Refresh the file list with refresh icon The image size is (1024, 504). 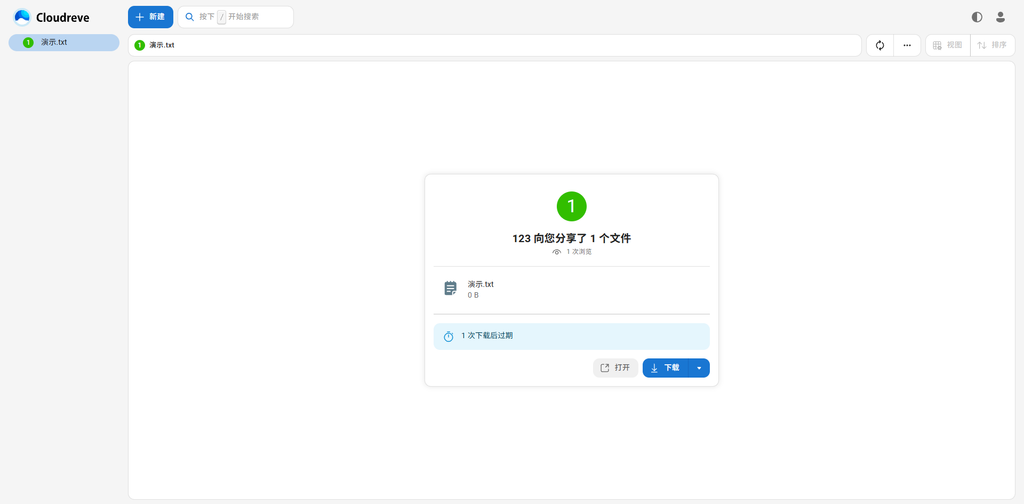[880, 45]
